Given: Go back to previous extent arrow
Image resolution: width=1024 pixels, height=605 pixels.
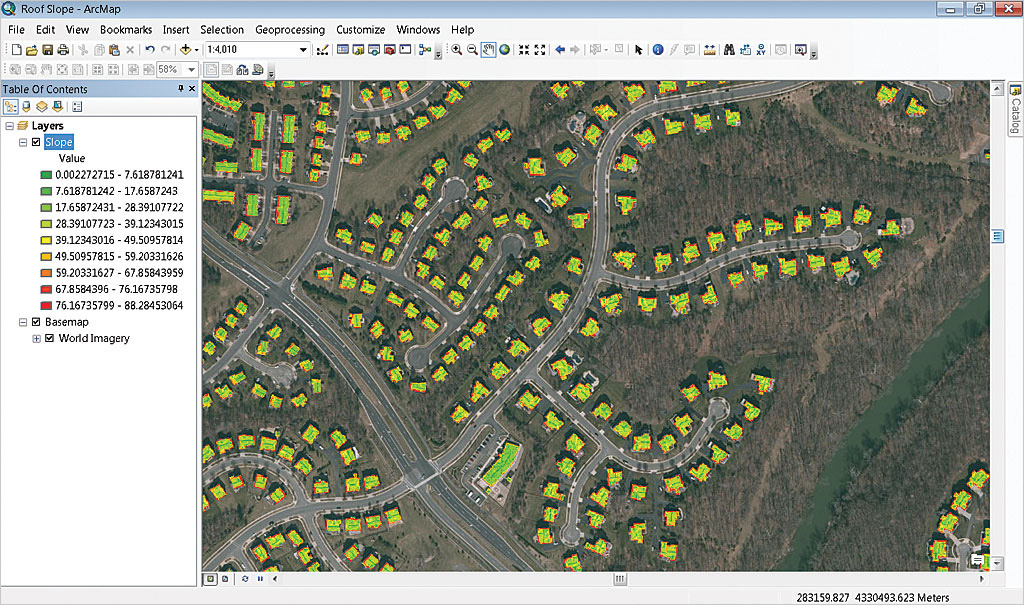Looking at the screenshot, I should (x=559, y=50).
